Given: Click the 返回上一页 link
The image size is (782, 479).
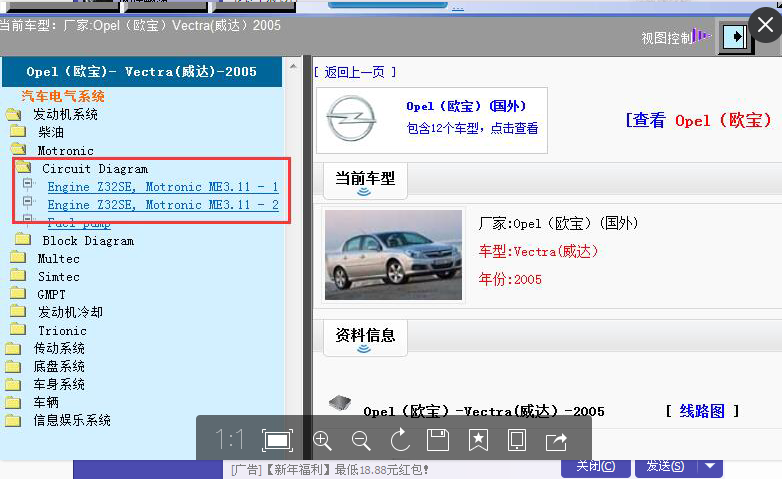Looking at the screenshot, I should (x=355, y=72).
